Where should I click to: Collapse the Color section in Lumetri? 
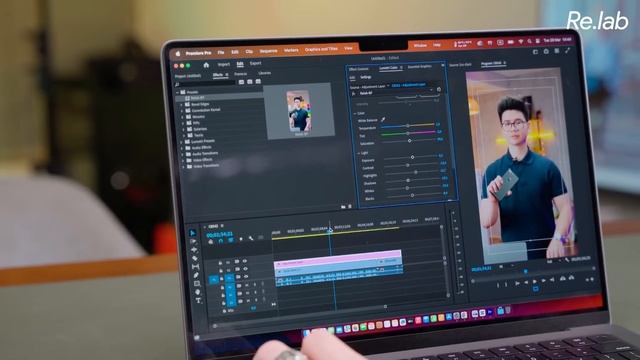(355, 113)
